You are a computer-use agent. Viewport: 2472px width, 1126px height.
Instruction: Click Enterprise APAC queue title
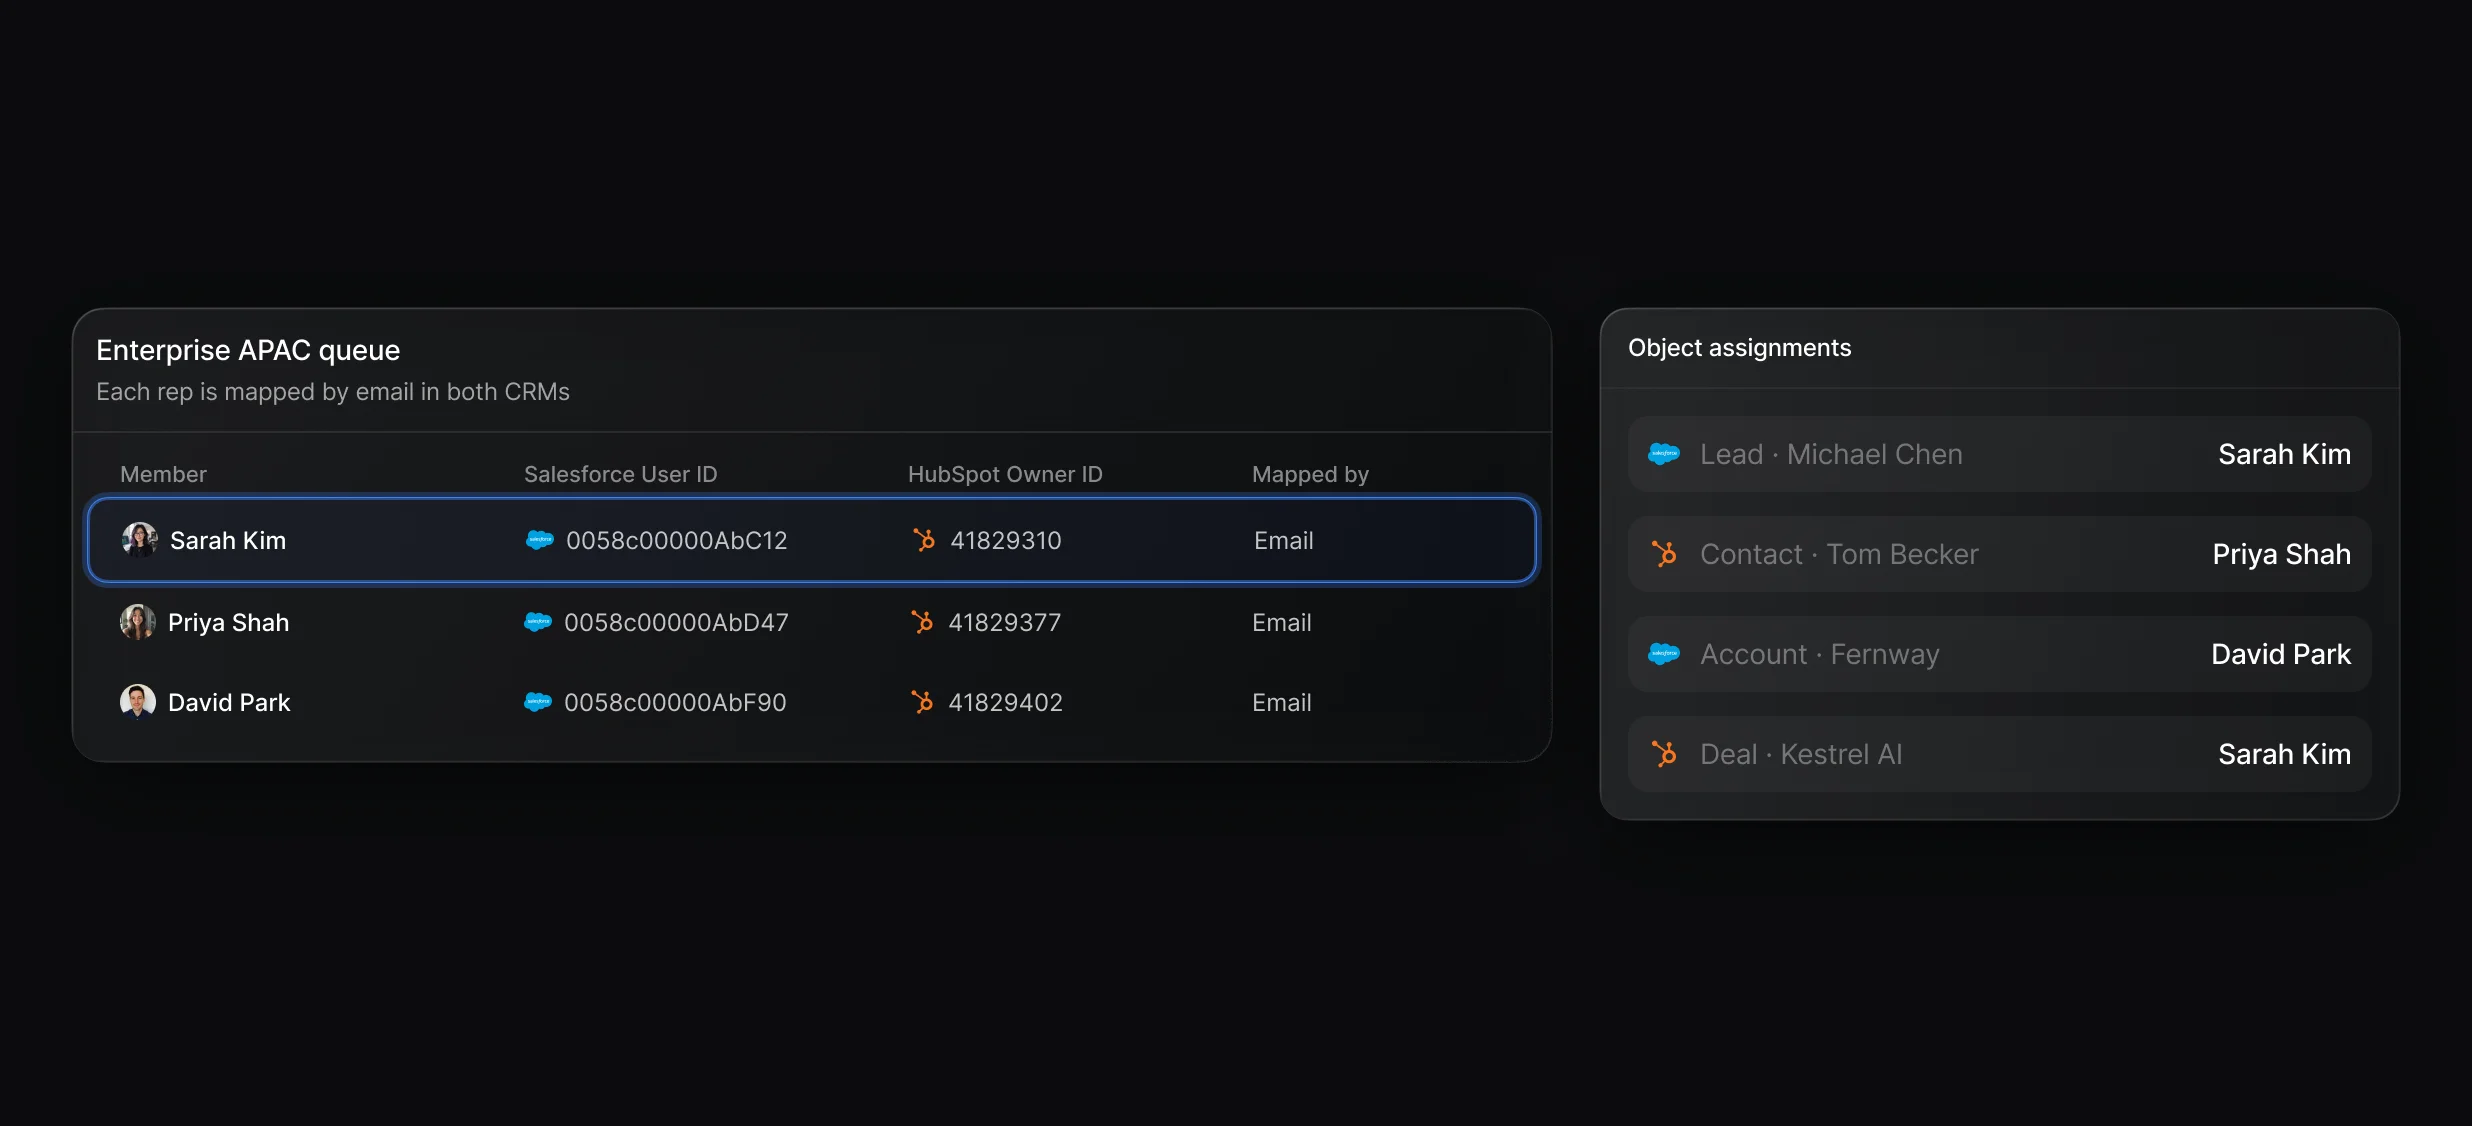(248, 350)
